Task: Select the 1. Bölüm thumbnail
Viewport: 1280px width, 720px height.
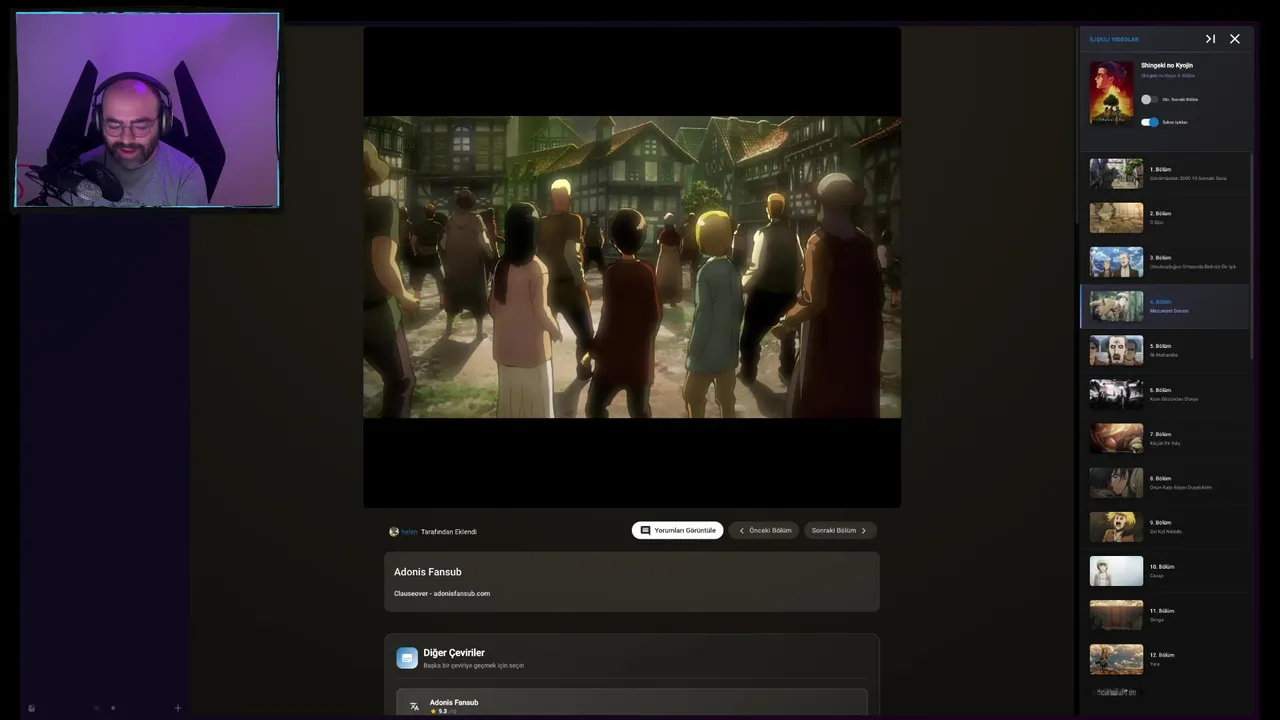Action: 1116,174
